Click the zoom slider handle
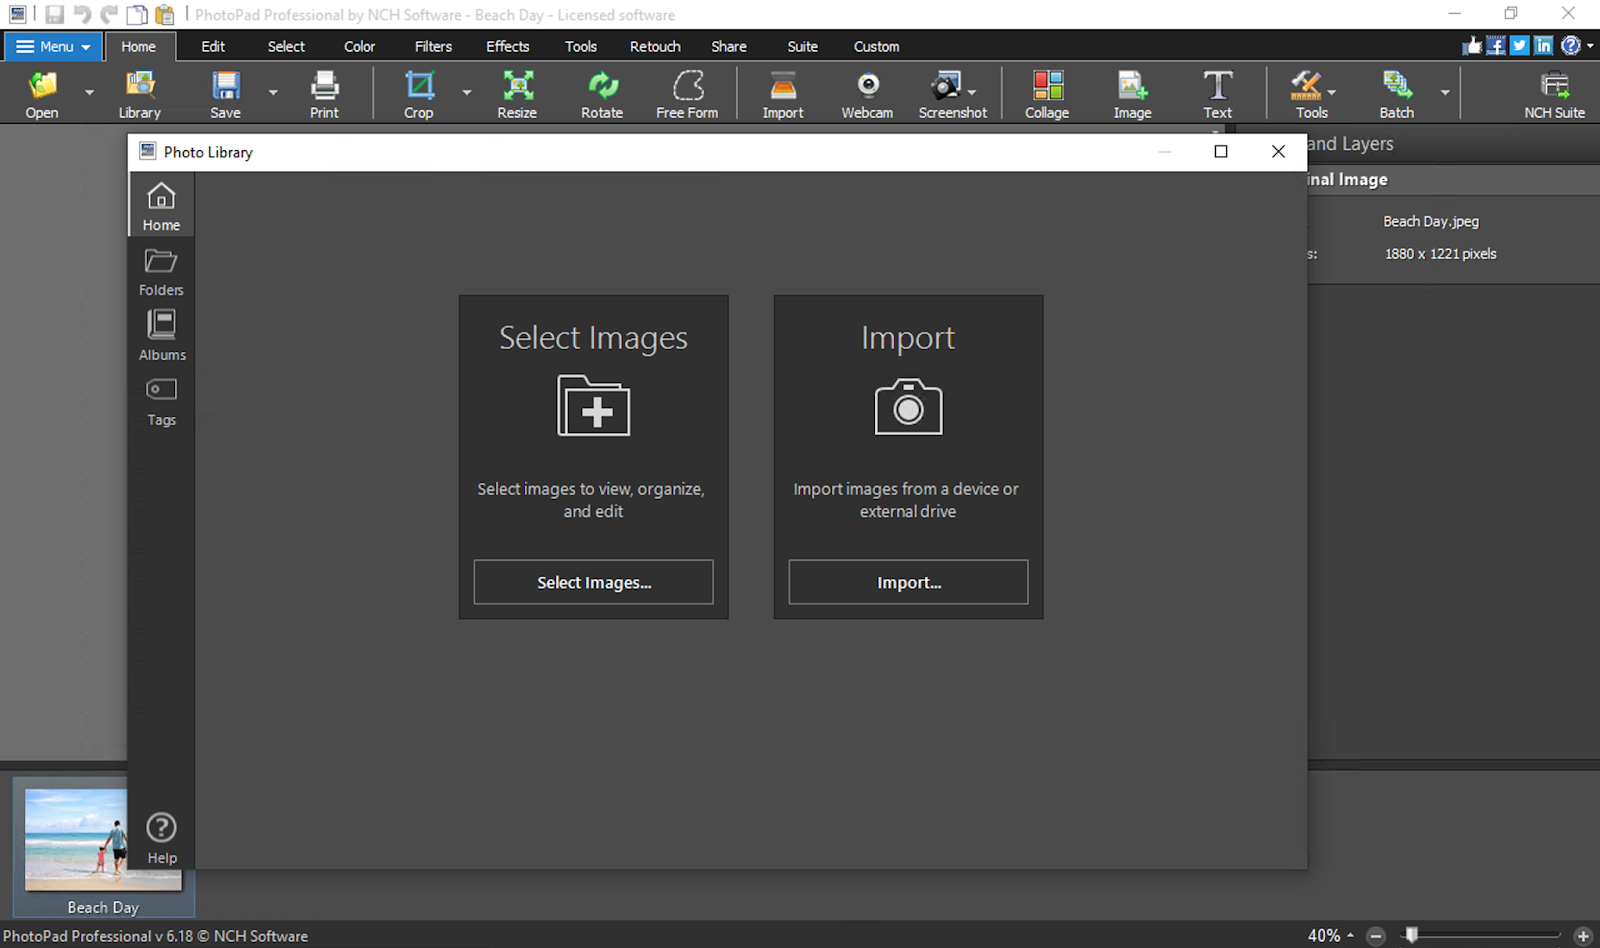The width and height of the screenshot is (1600, 948). point(1411,935)
